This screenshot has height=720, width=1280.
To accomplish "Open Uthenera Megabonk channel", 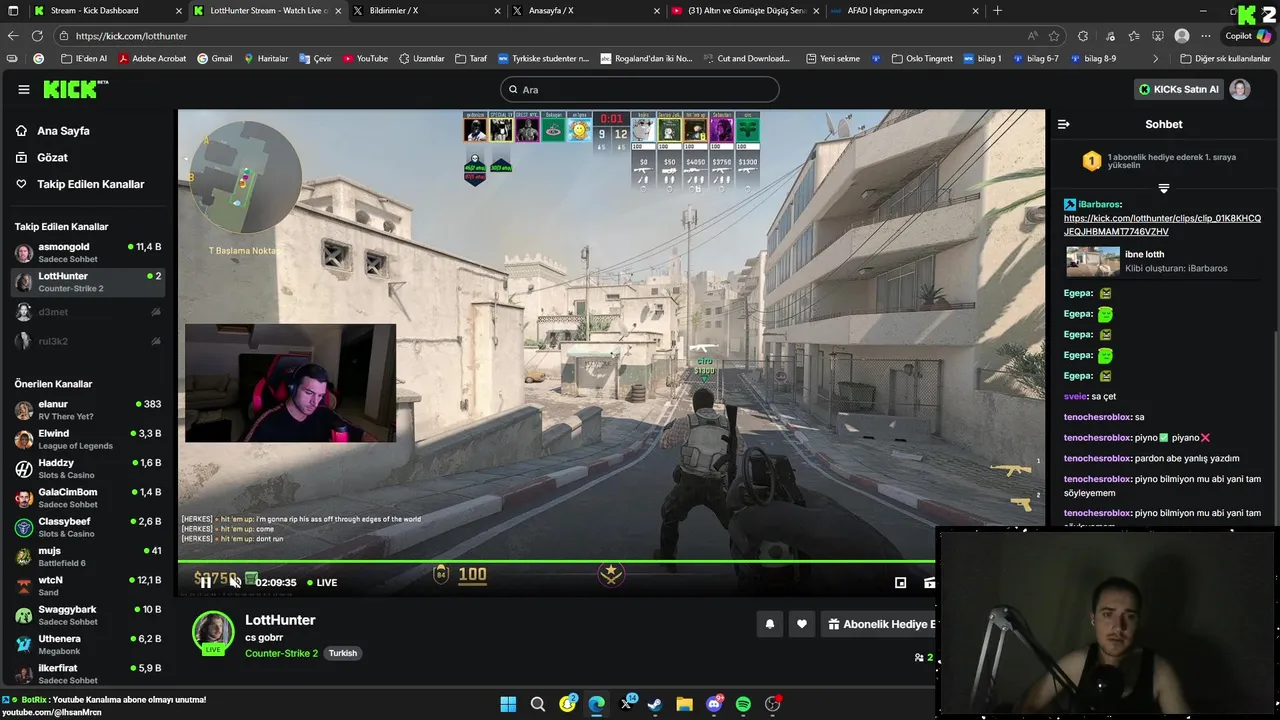I will click(x=88, y=644).
